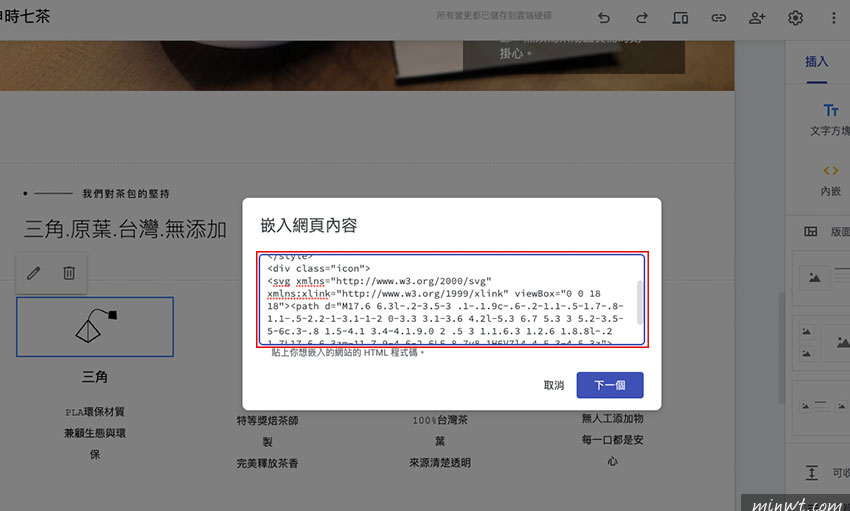The width and height of the screenshot is (850, 511).
Task: Open layouts section icon
Action: coord(810,231)
